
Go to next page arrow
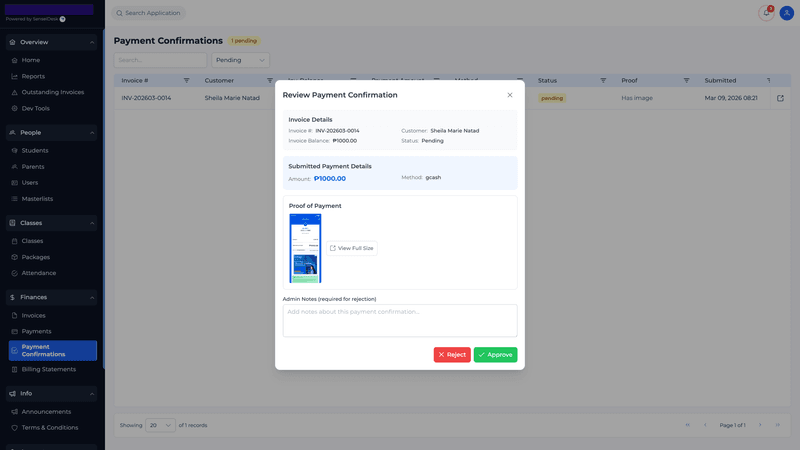coord(760,425)
